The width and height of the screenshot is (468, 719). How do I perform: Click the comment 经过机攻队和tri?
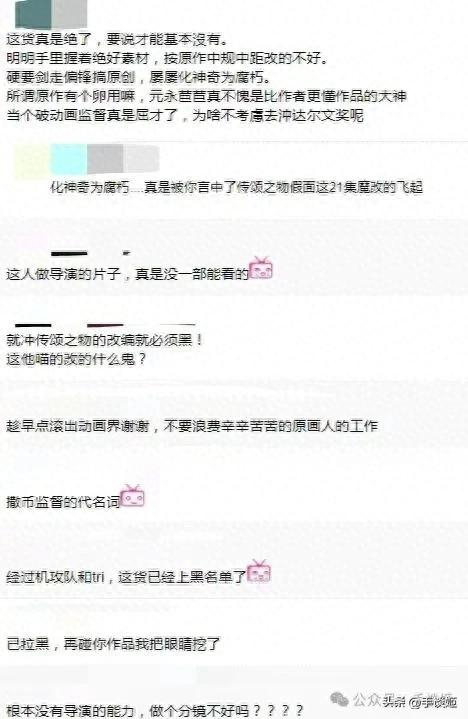tap(127, 576)
